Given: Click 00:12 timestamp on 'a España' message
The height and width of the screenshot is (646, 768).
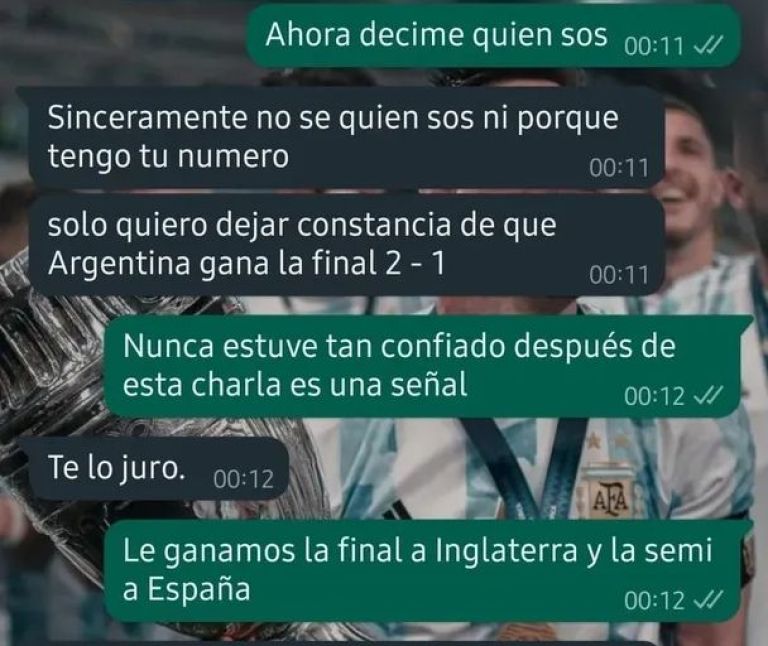Looking at the screenshot, I should tap(654, 600).
